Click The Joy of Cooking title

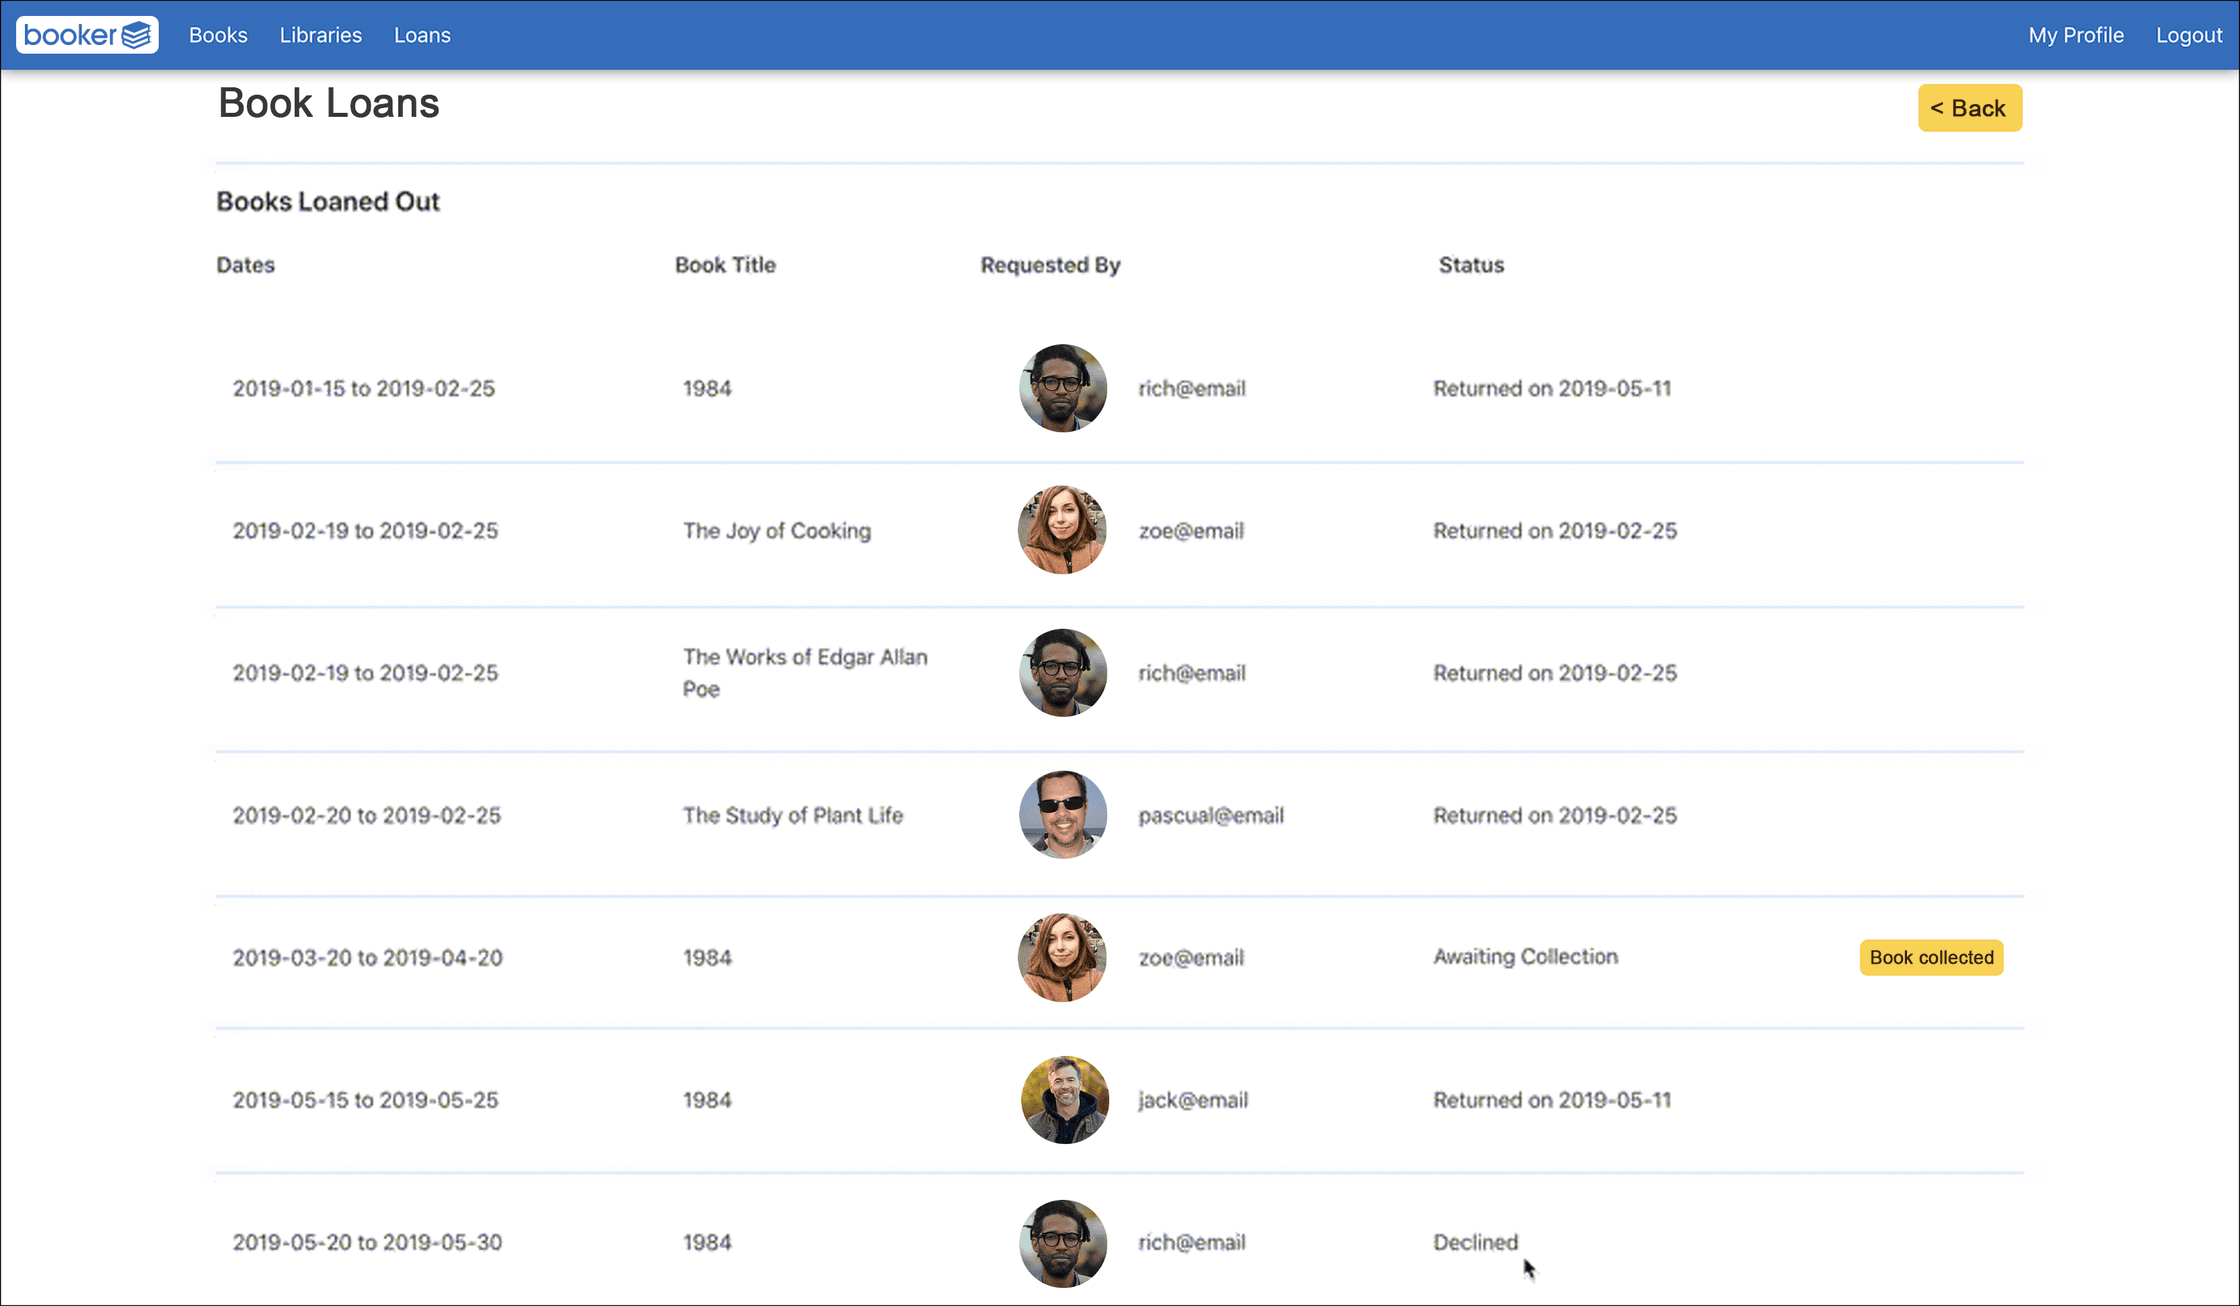point(777,531)
